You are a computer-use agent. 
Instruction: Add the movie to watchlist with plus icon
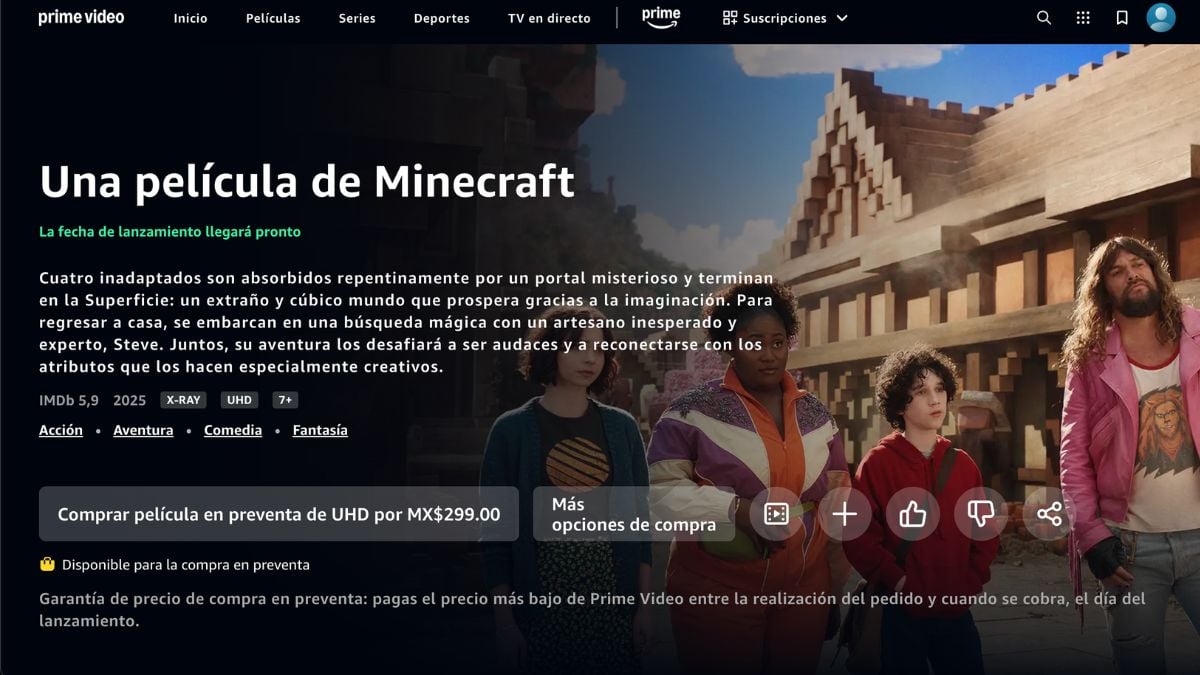[x=845, y=514]
